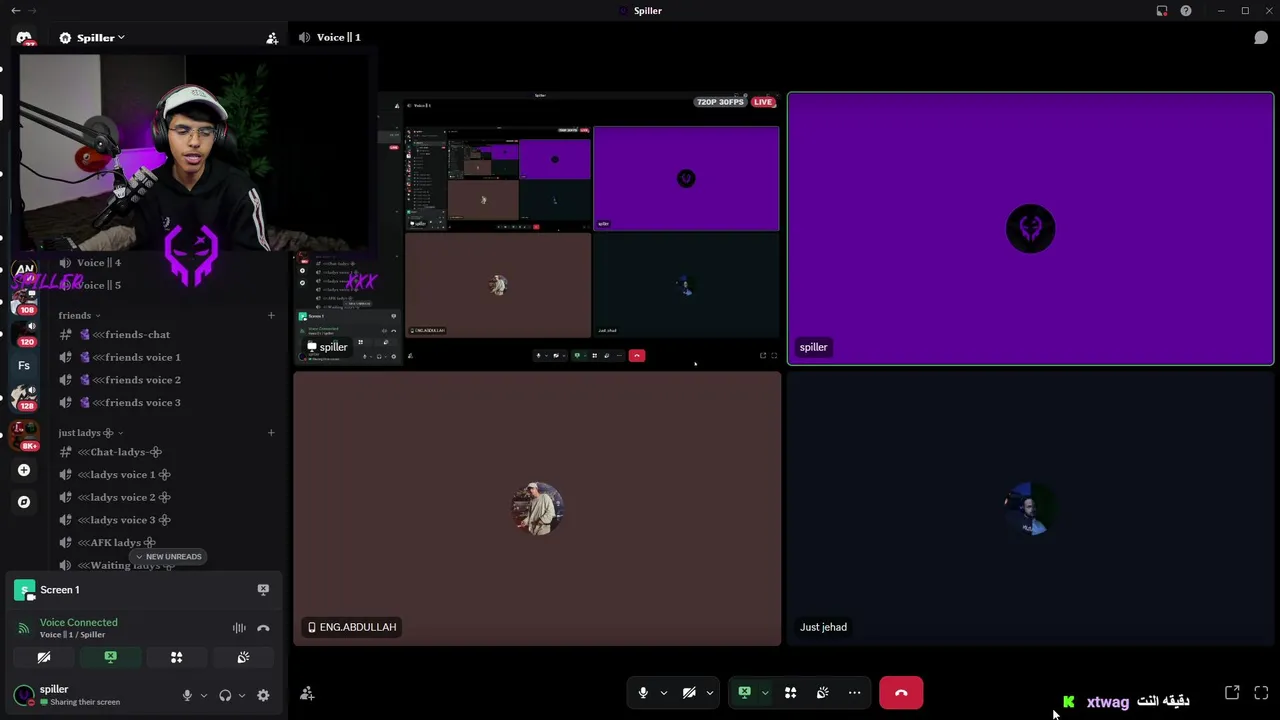Open the server with 120 badge
Image resolution: width=1280 pixels, height=720 pixels.
coord(24,332)
